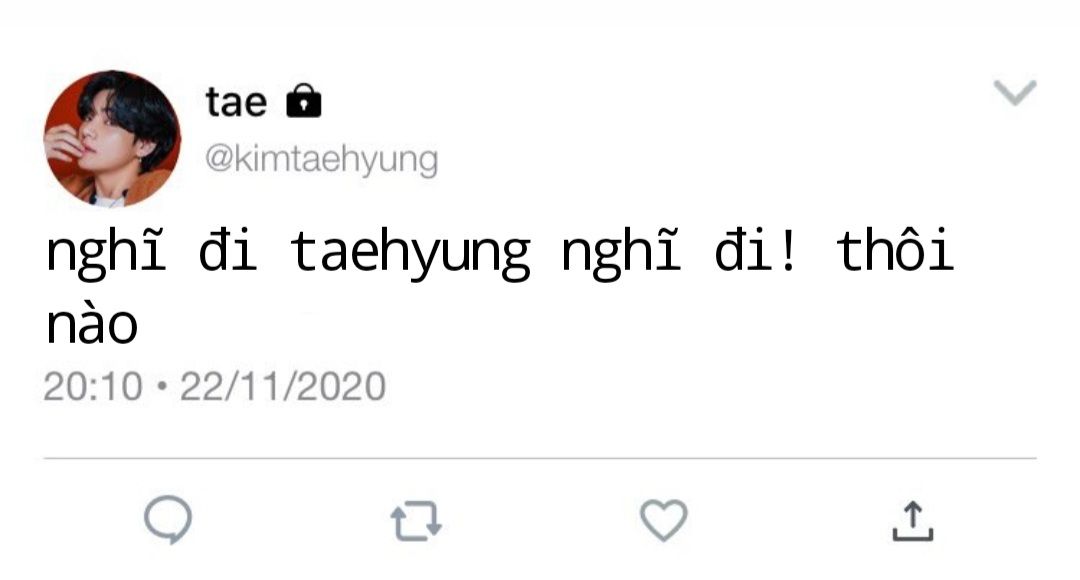Visit the @kimtaehyung handle
Image resolution: width=1080 pixels, height=580 pixels.
(321, 160)
